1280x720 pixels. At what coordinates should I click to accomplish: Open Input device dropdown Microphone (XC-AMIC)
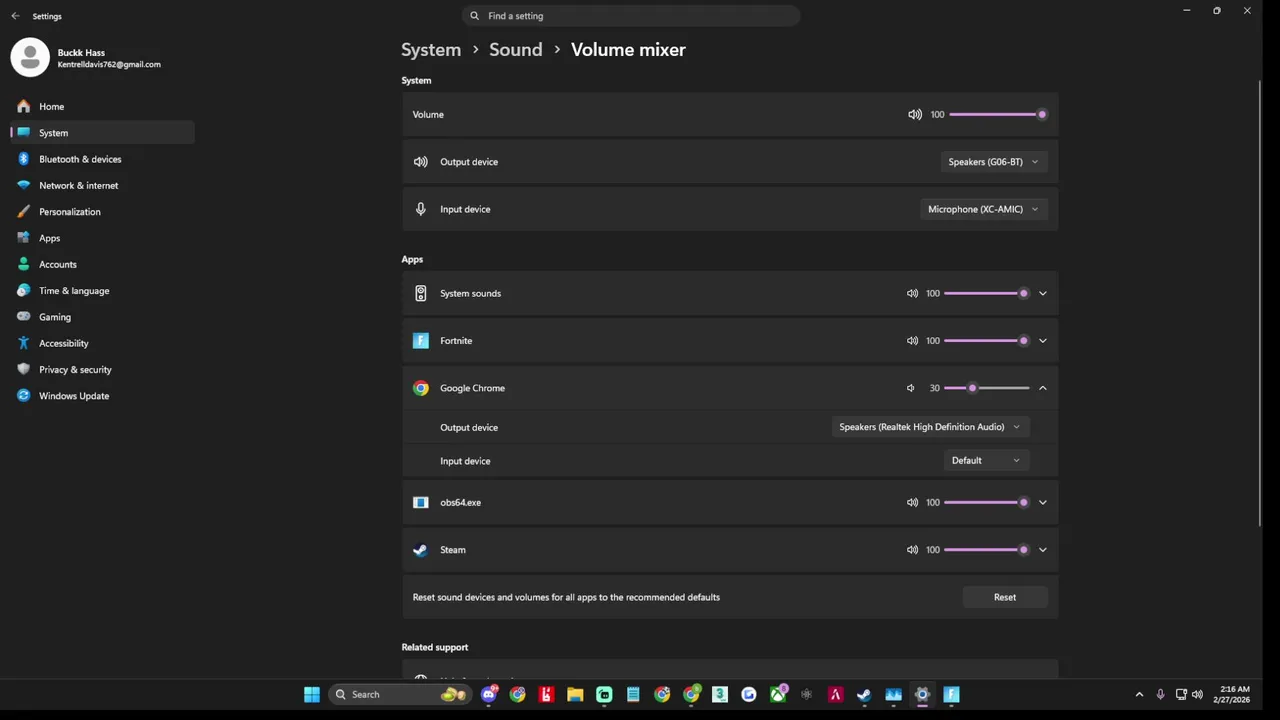pos(983,209)
